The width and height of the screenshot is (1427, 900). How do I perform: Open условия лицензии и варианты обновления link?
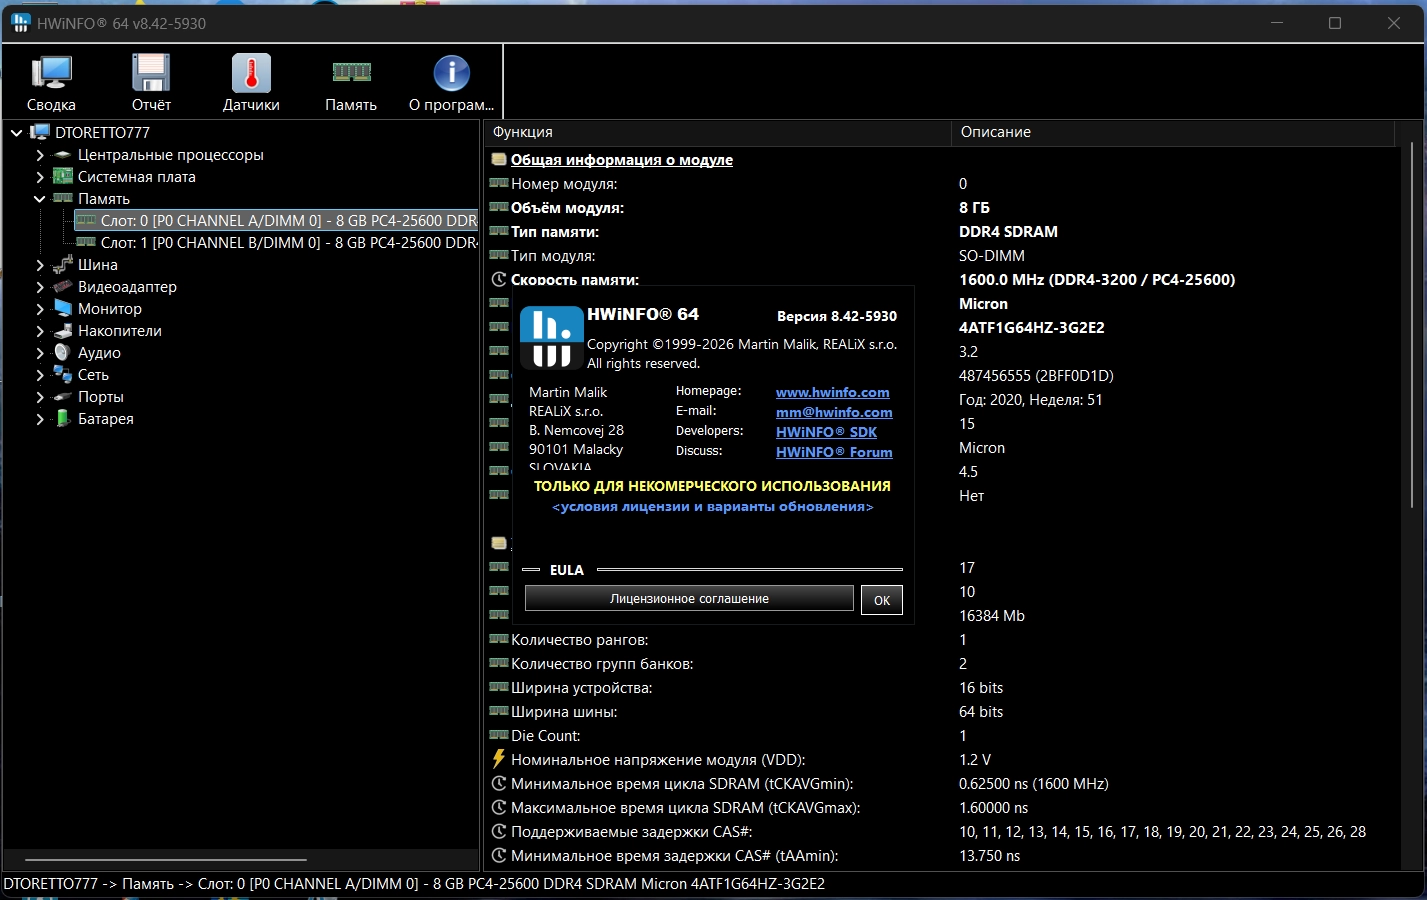(x=713, y=507)
